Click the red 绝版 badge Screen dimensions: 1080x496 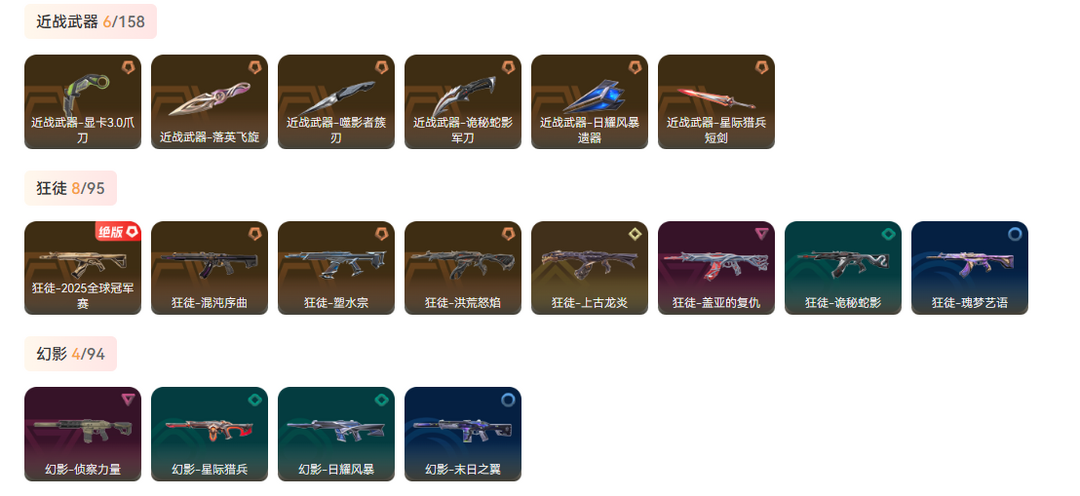coord(118,232)
